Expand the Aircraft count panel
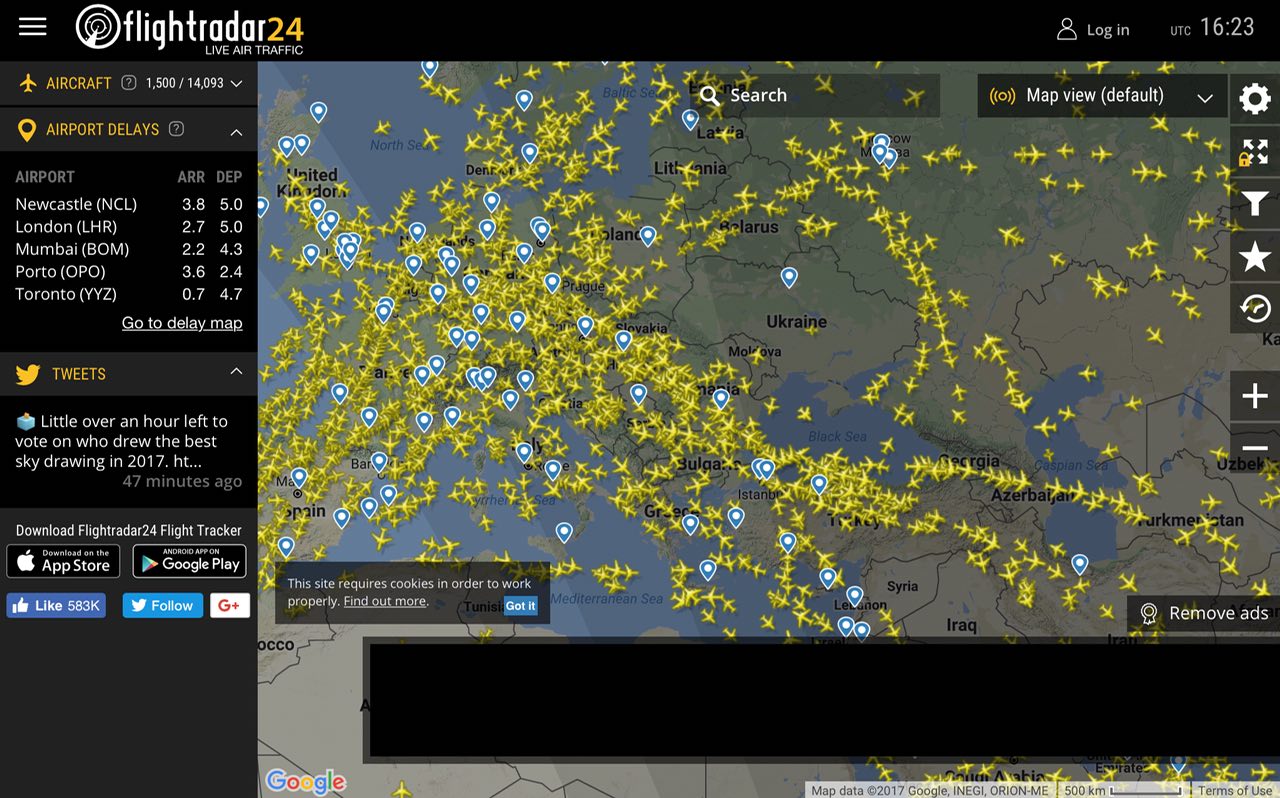This screenshot has height=798, width=1280. (236, 84)
